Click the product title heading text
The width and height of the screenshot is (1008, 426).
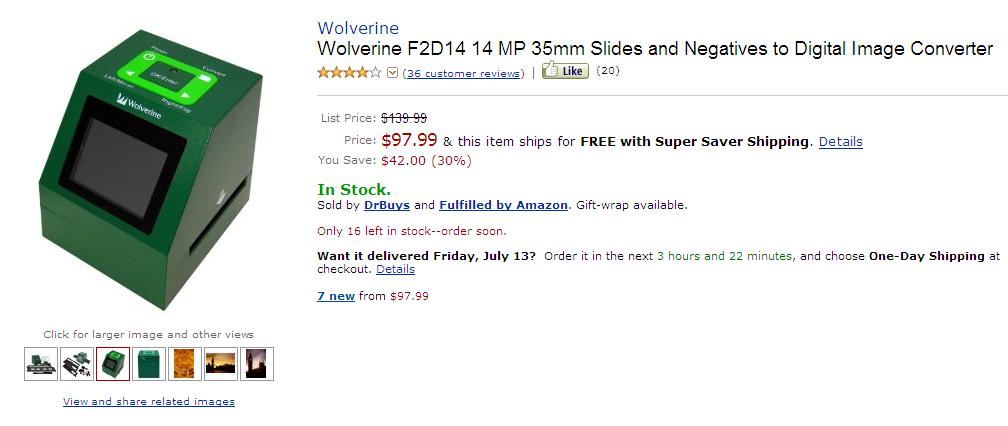pos(655,49)
